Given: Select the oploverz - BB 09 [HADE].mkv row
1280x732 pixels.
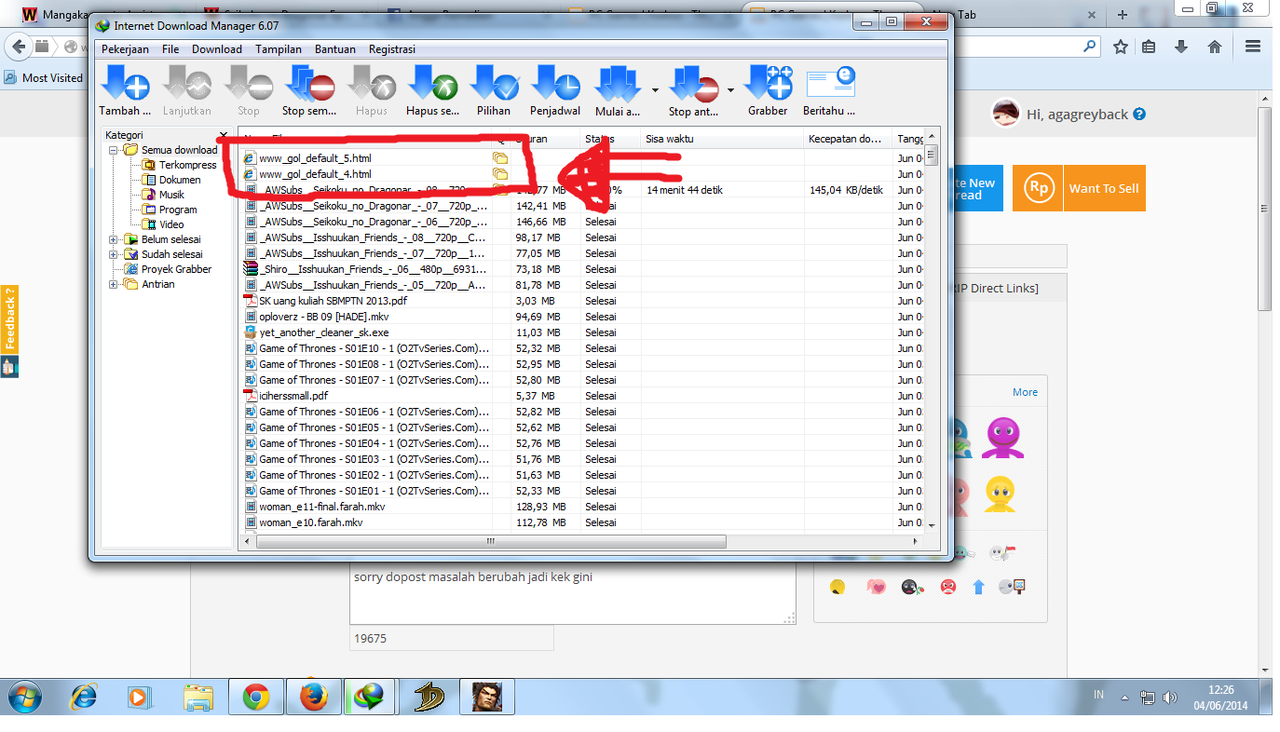Looking at the screenshot, I should point(583,317).
